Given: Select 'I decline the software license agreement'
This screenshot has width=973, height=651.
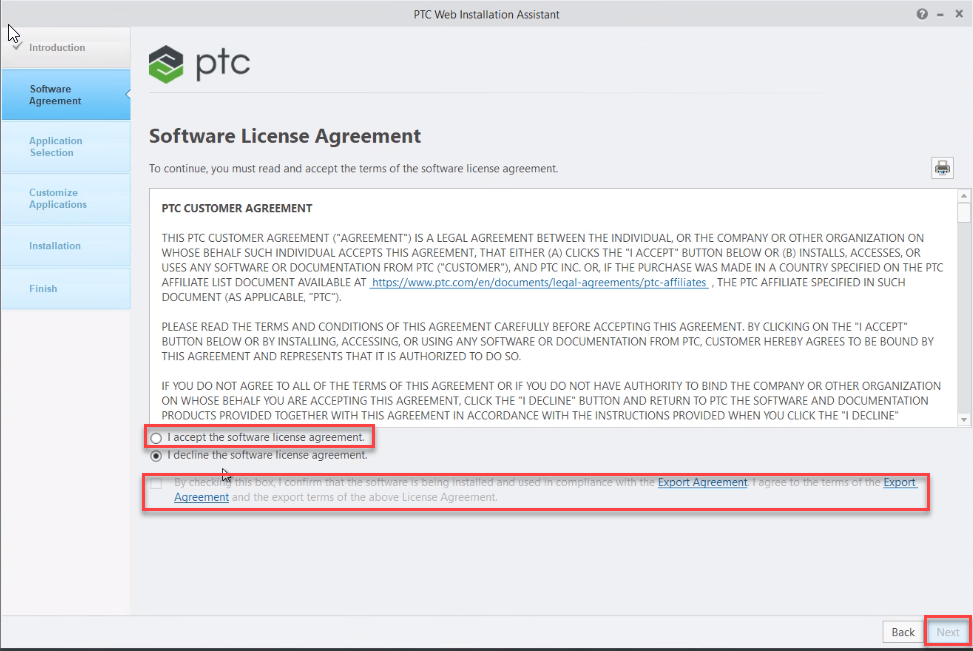Looking at the screenshot, I should pyautogui.click(x=156, y=456).
